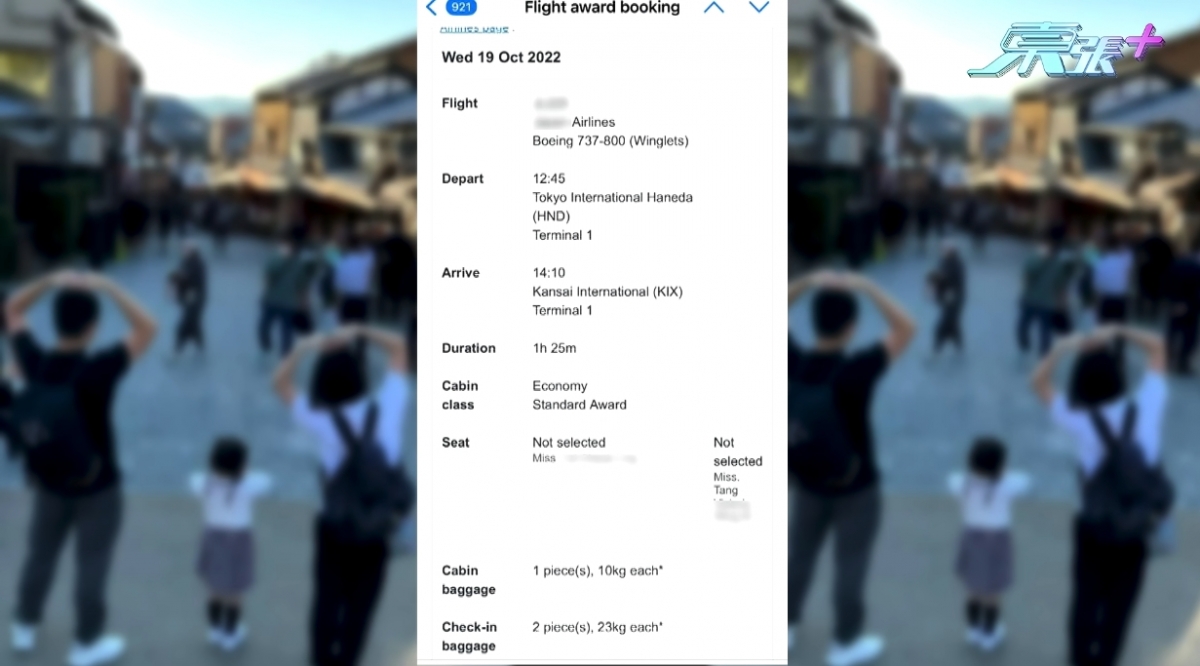Open the 921 unread messages badge
This screenshot has height=666, width=1200.
click(461, 7)
